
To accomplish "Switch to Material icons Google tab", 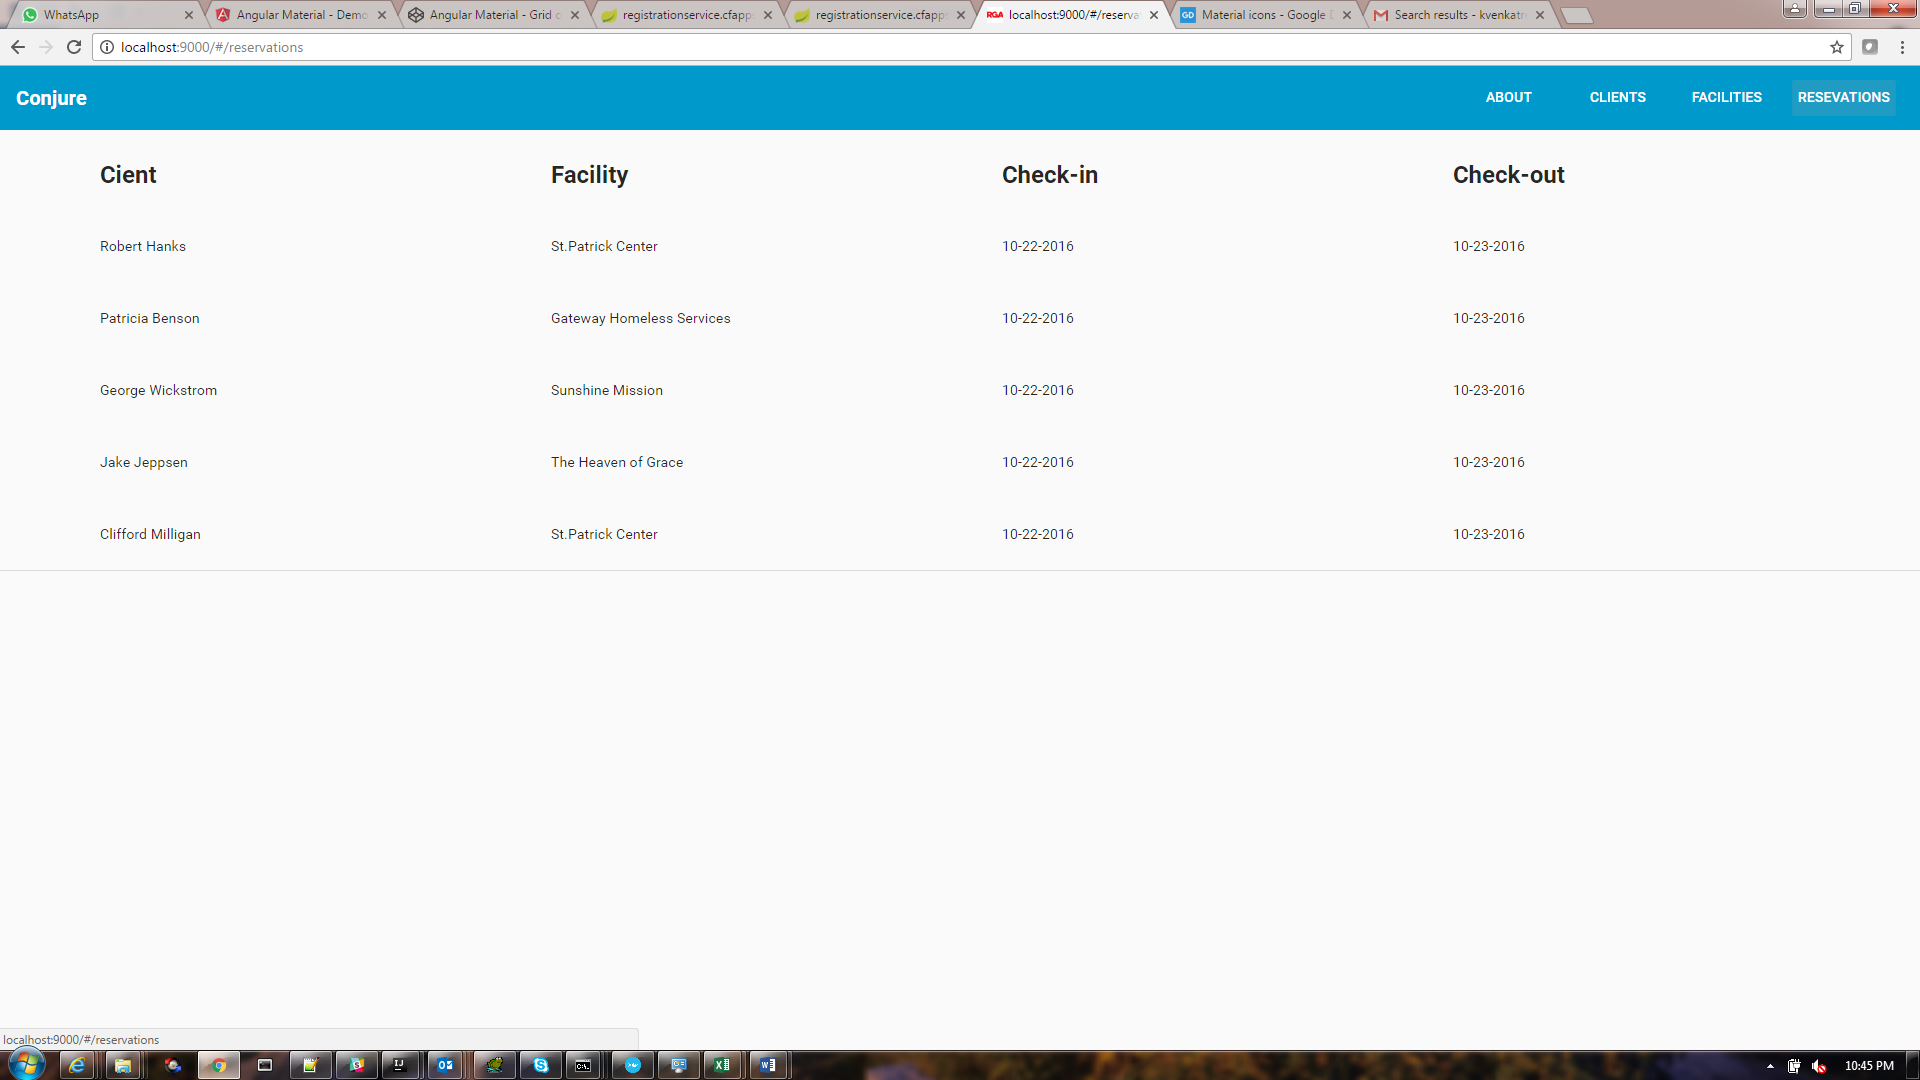I will point(1265,15).
